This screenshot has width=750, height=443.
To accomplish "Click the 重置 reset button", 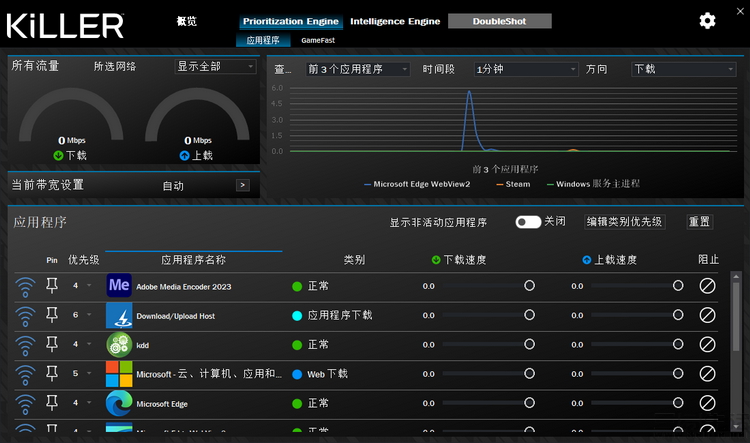I will pyautogui.click(x=700, y=222).
